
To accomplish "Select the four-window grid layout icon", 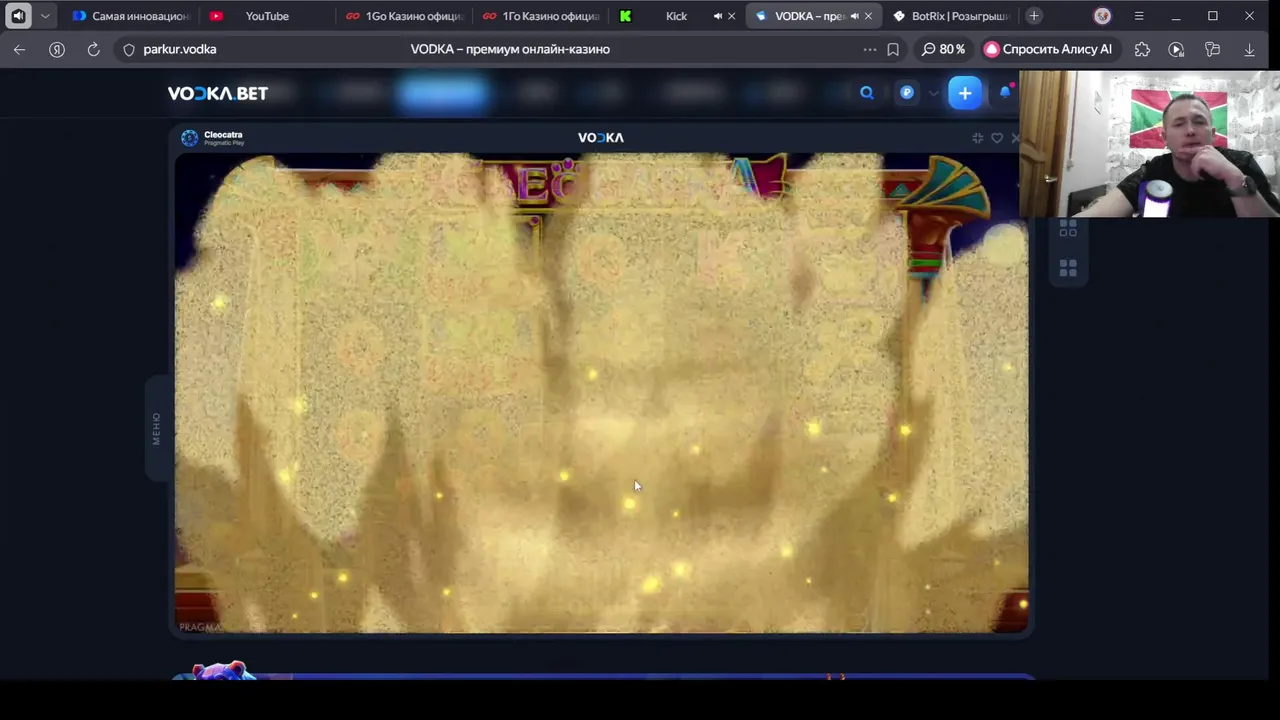I will pos(1068,229).
